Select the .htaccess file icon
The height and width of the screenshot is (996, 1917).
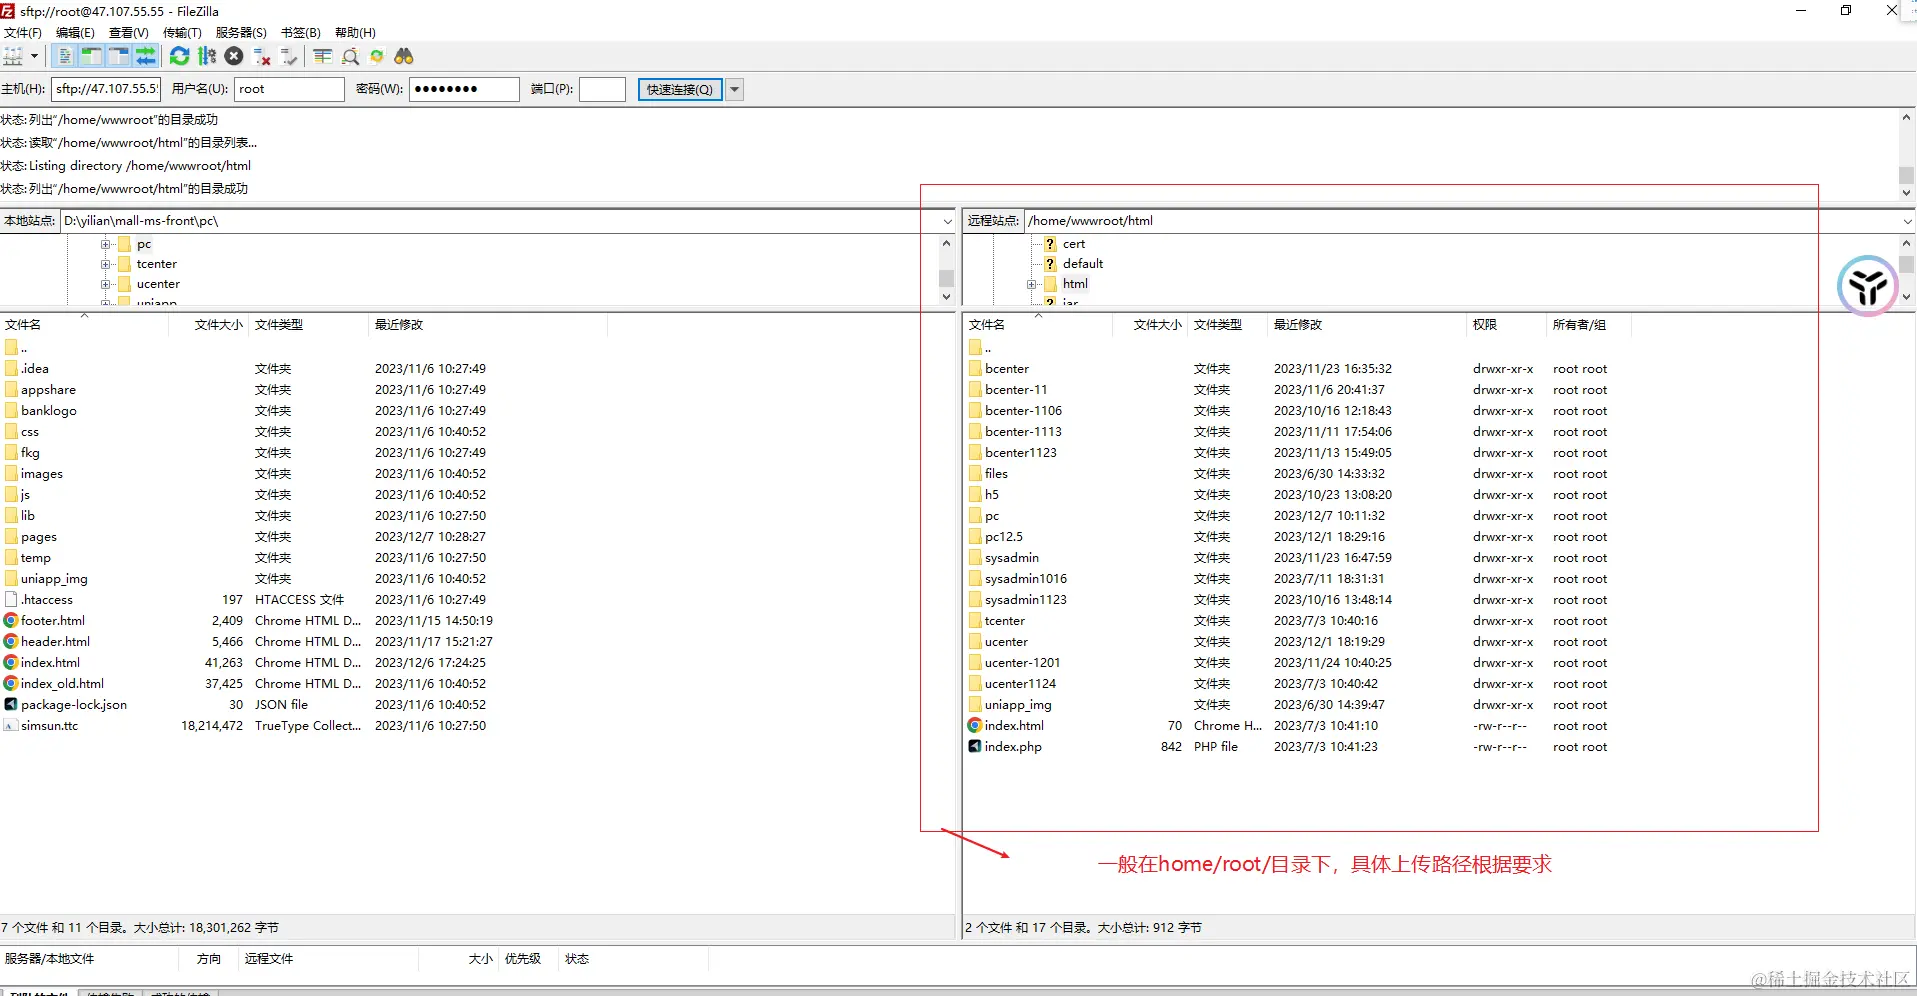[11, 600]
